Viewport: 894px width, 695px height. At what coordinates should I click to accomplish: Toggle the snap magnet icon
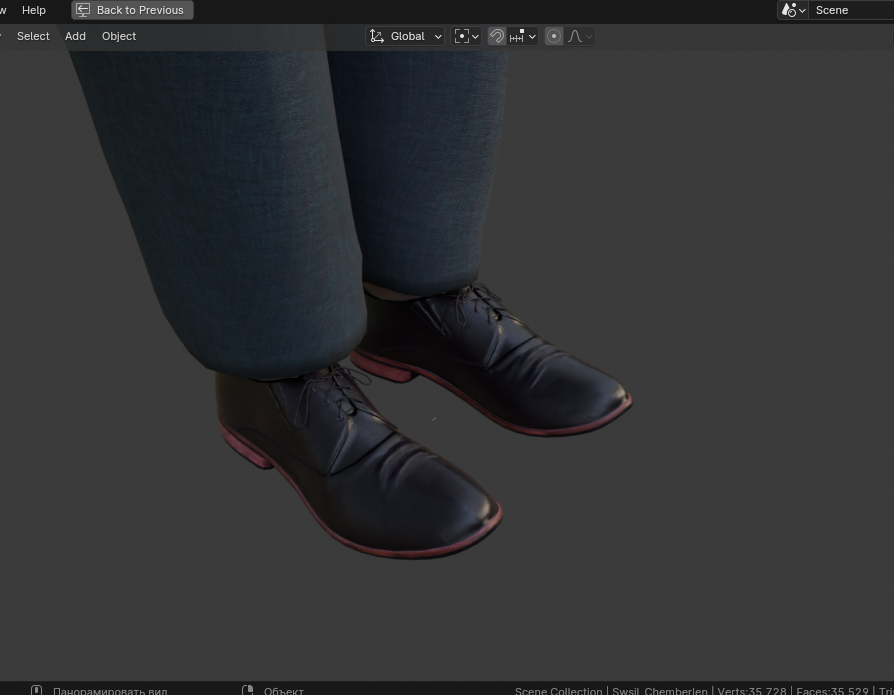pos(497,36)
